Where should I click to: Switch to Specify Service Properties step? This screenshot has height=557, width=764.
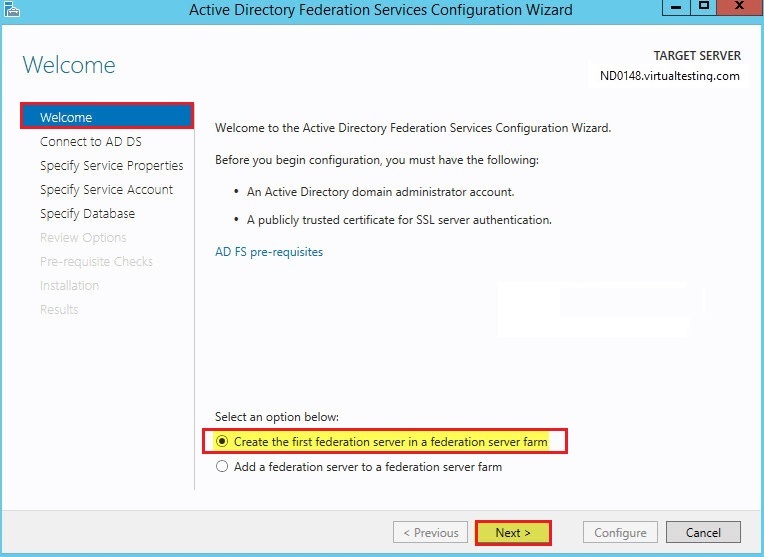coord(112,166)
